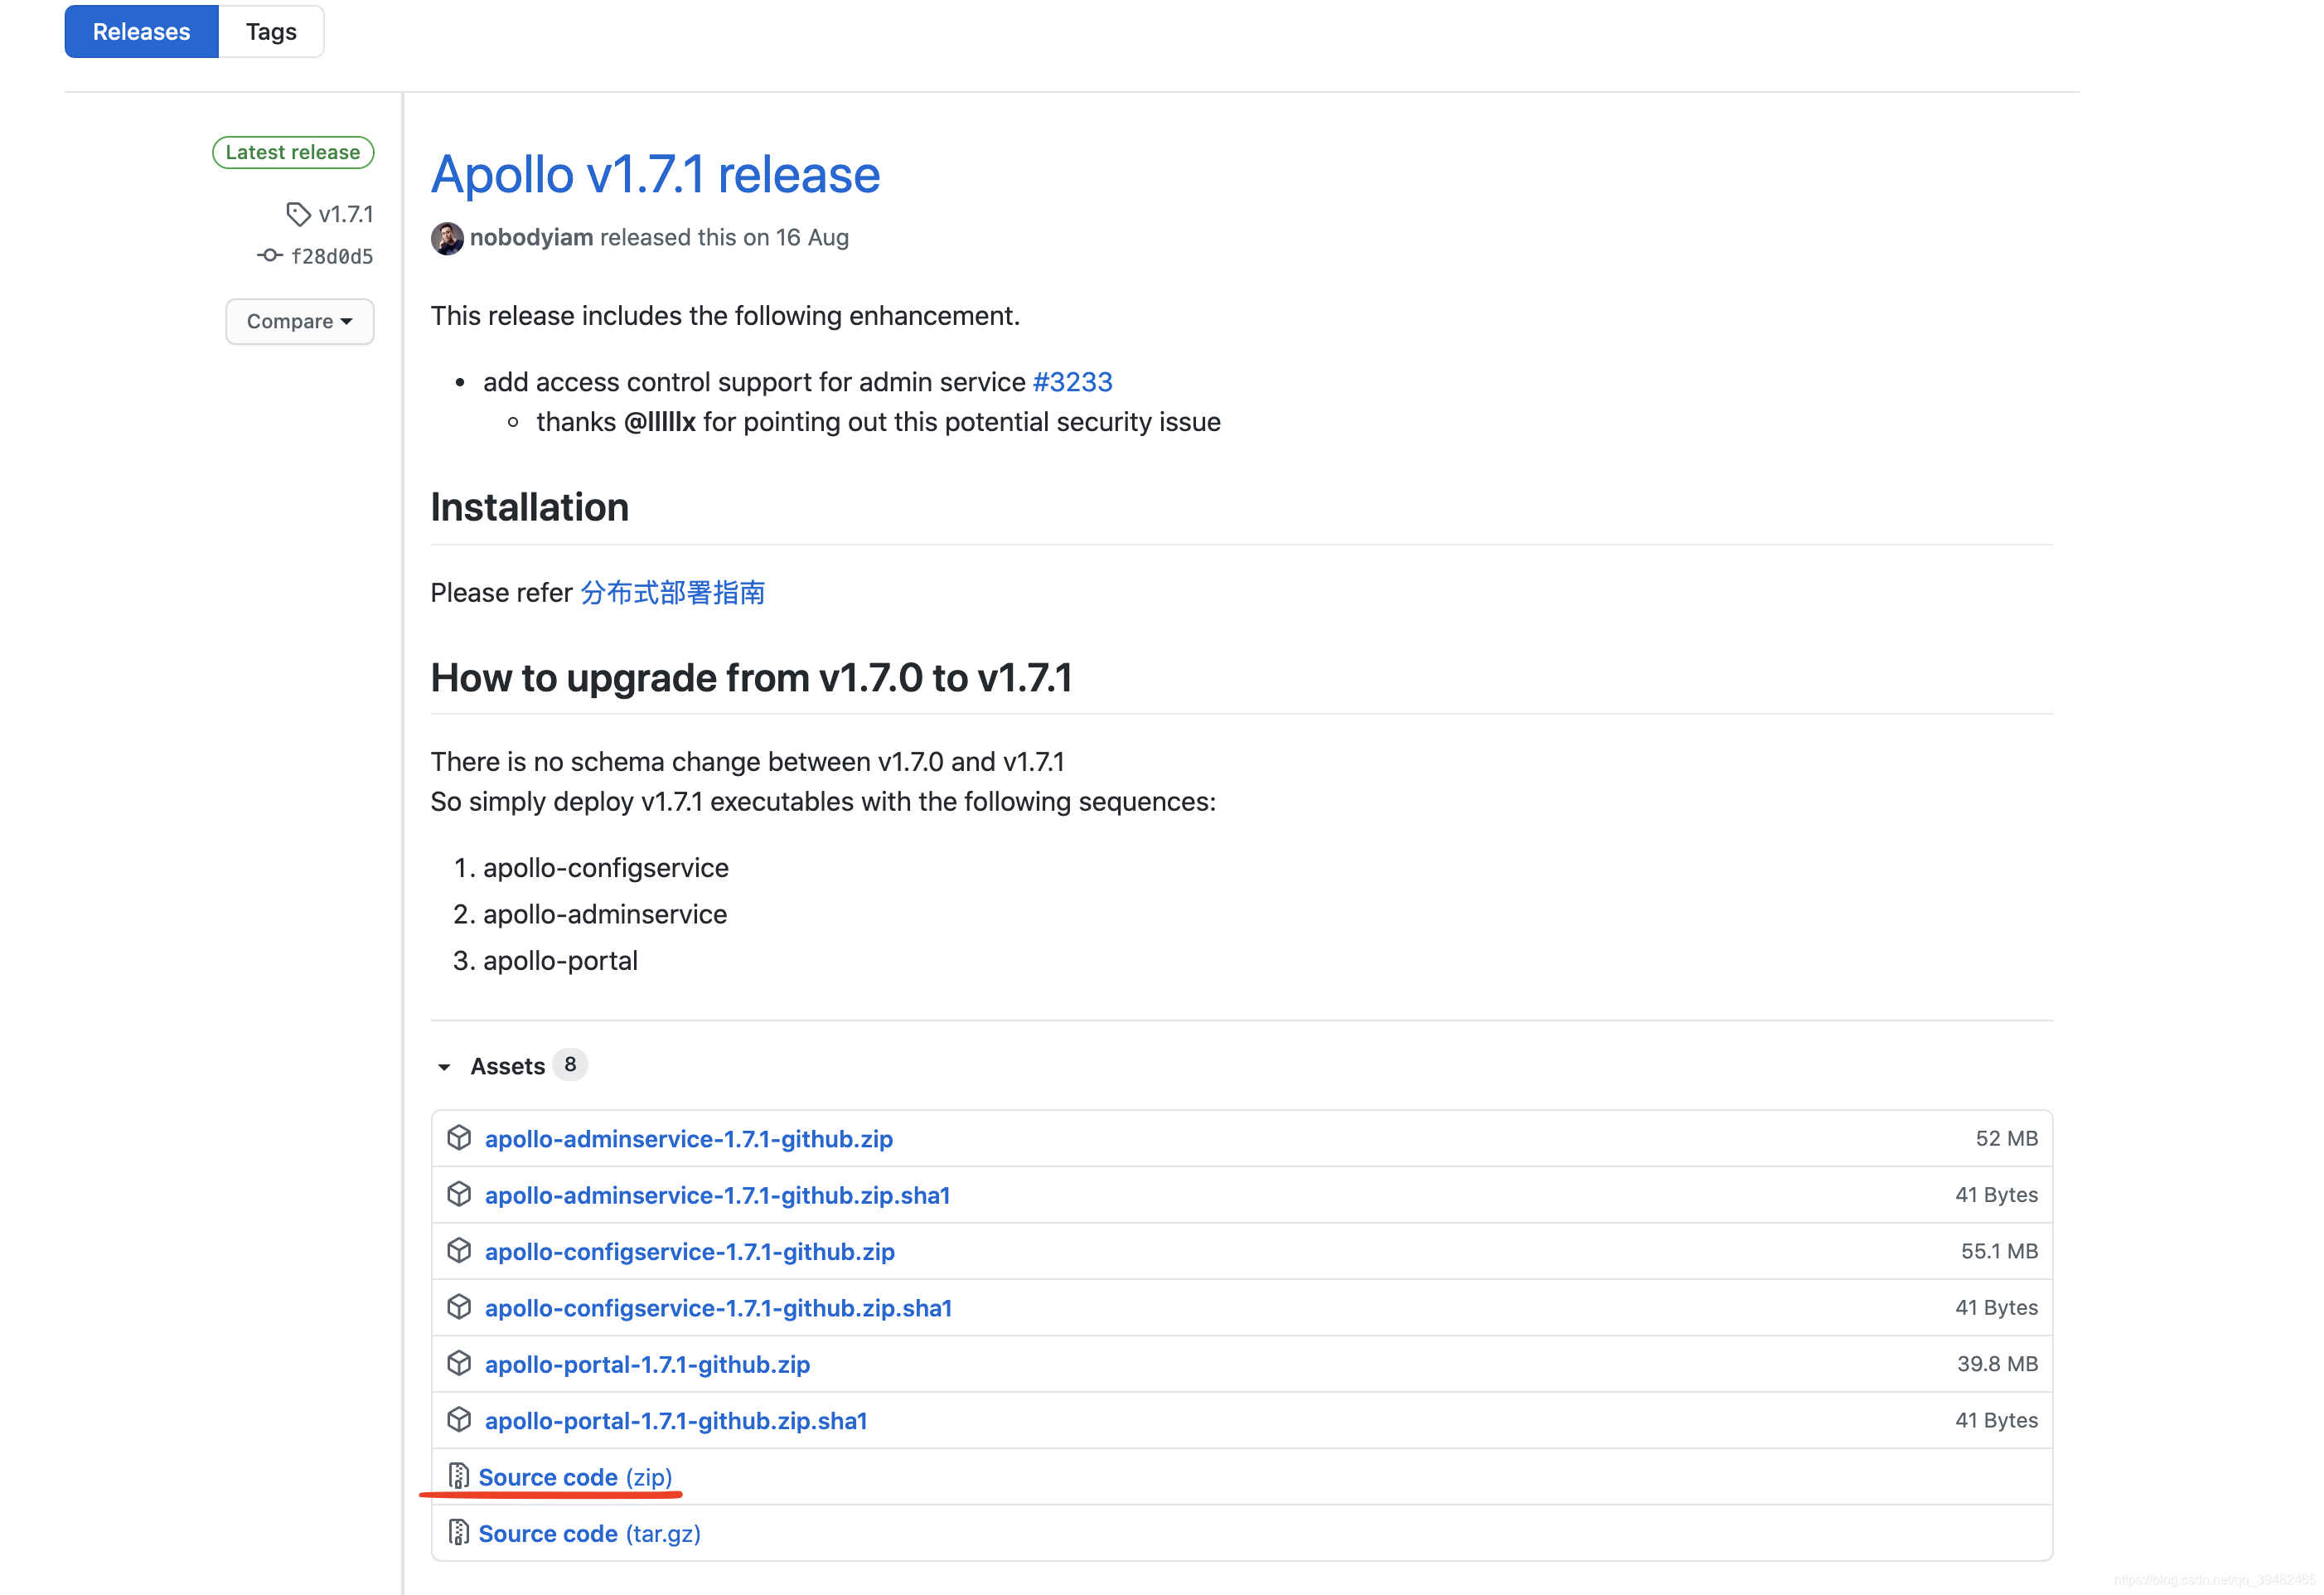Screen dimensions: 2324x1595
Task: Click the apollo-configservice list item
Action: click(606, 868)
